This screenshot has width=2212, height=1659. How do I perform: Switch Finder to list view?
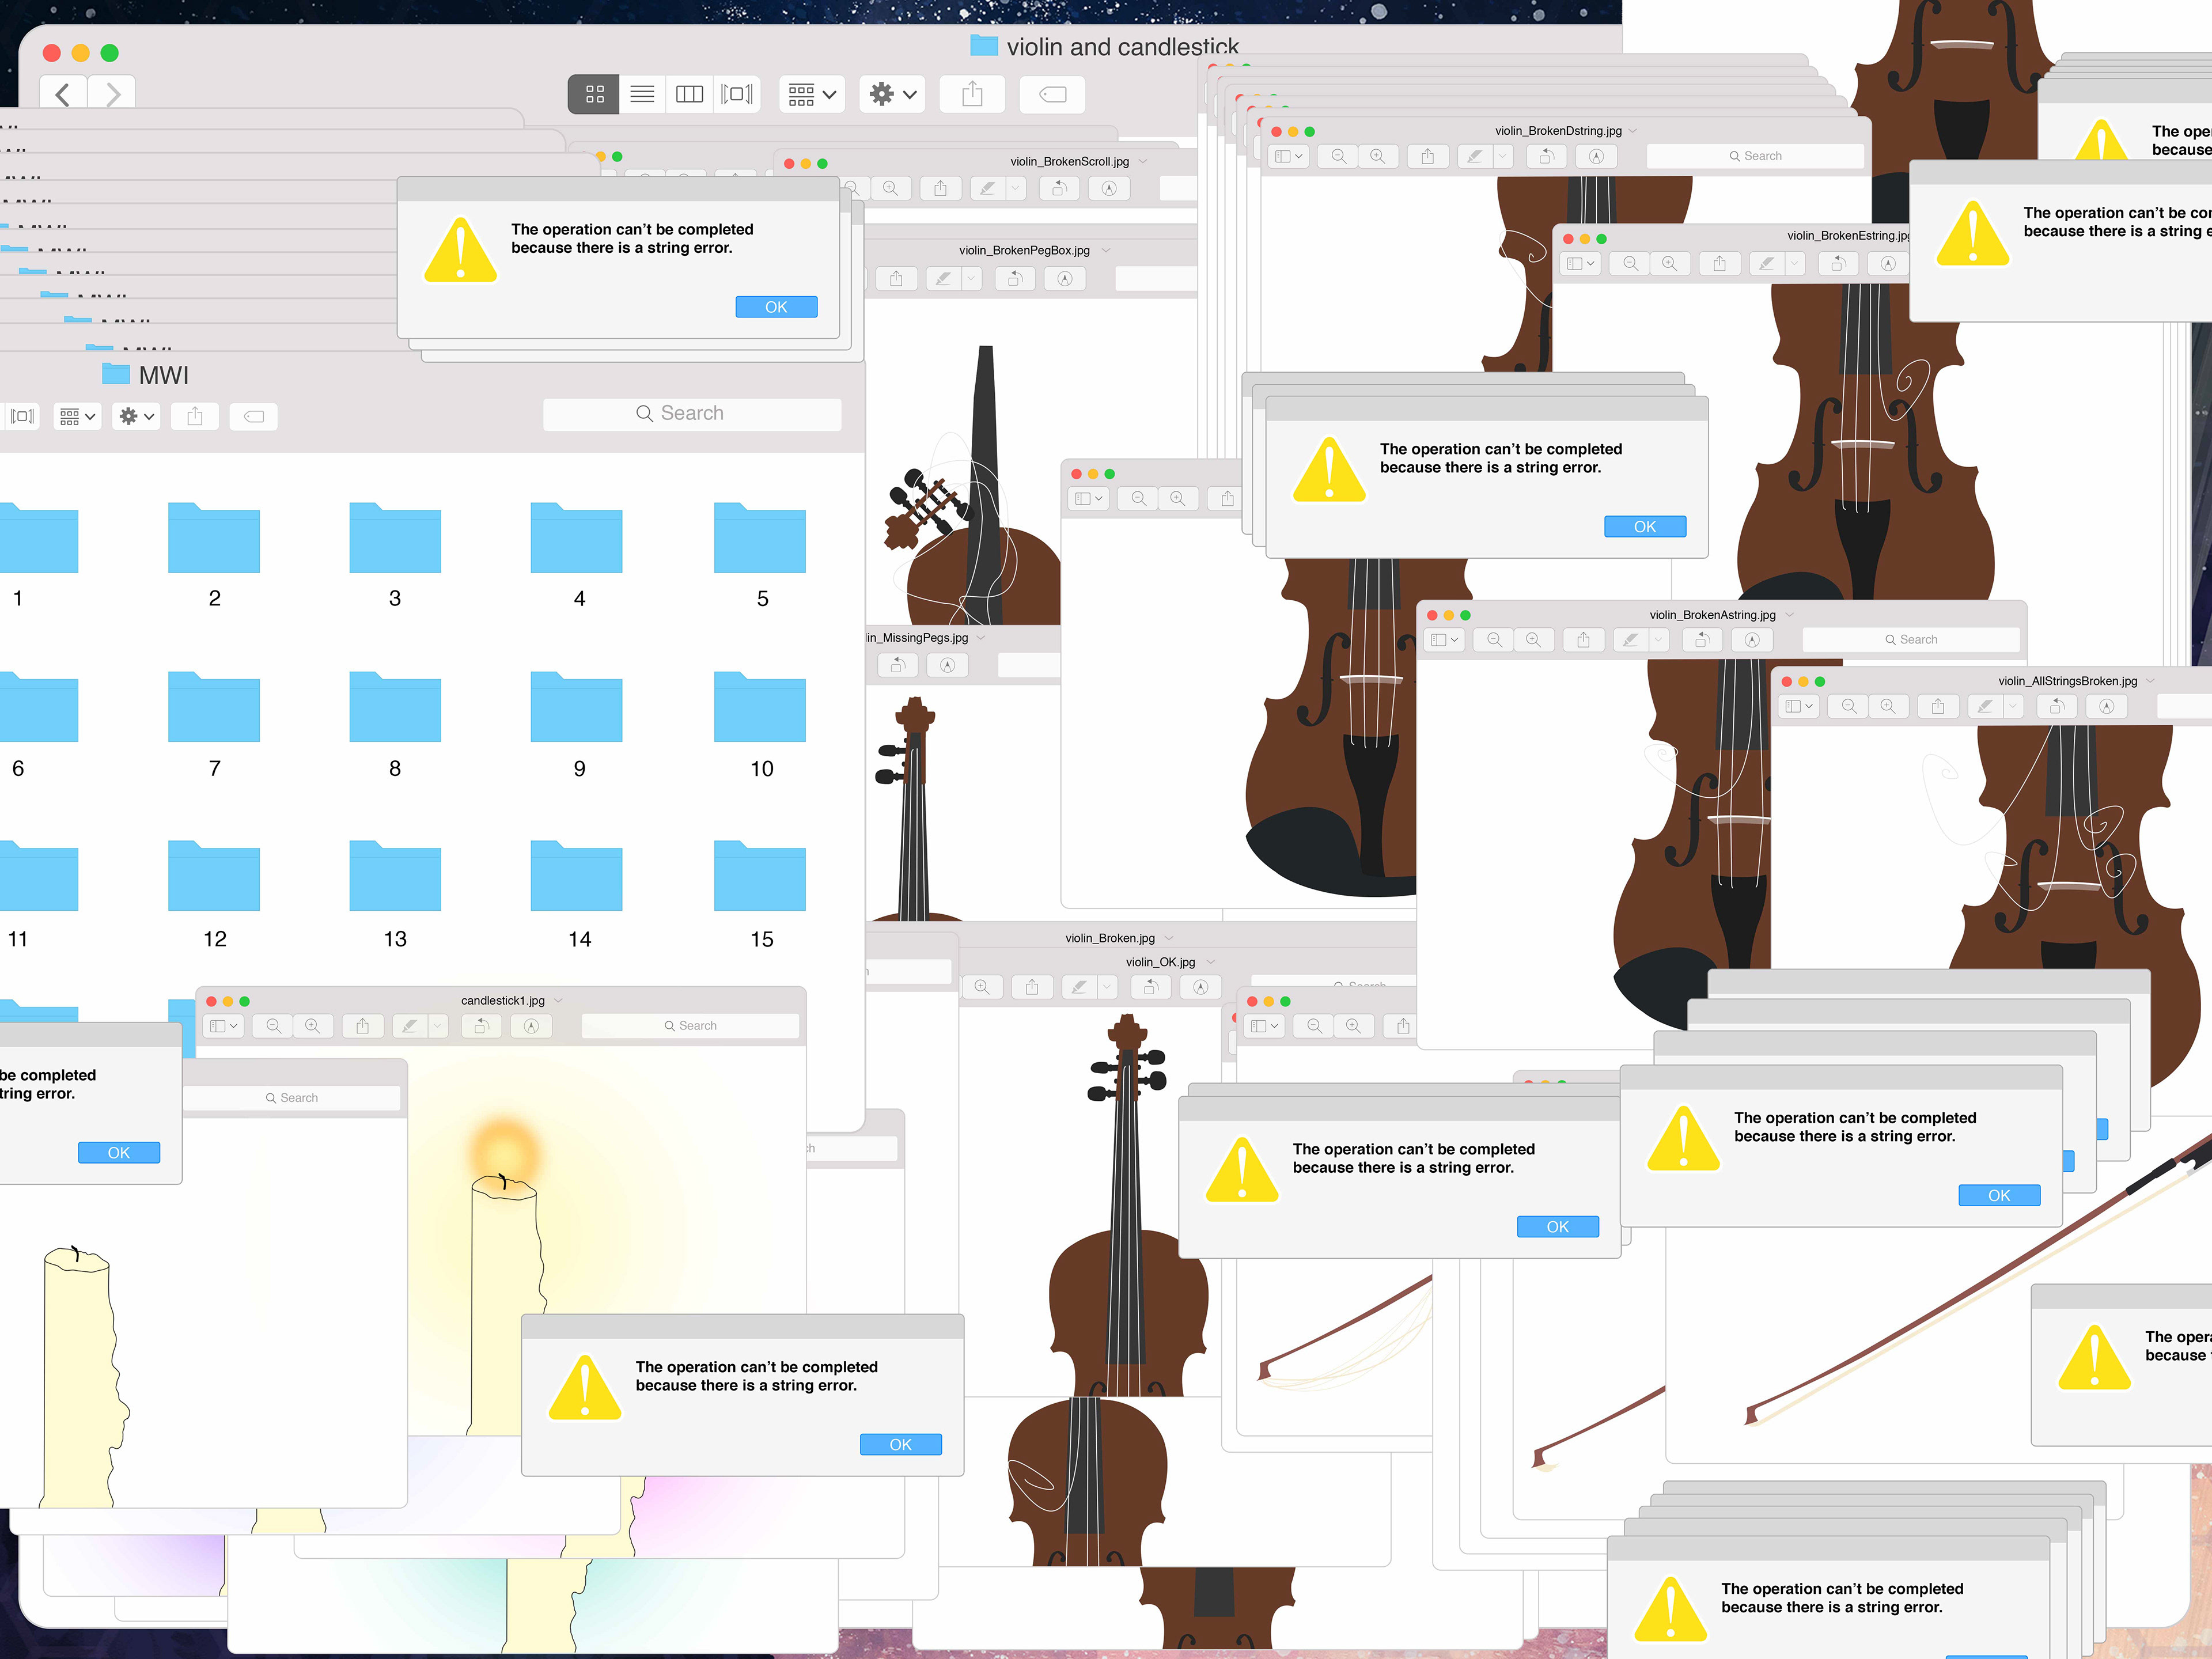(642, 94)
